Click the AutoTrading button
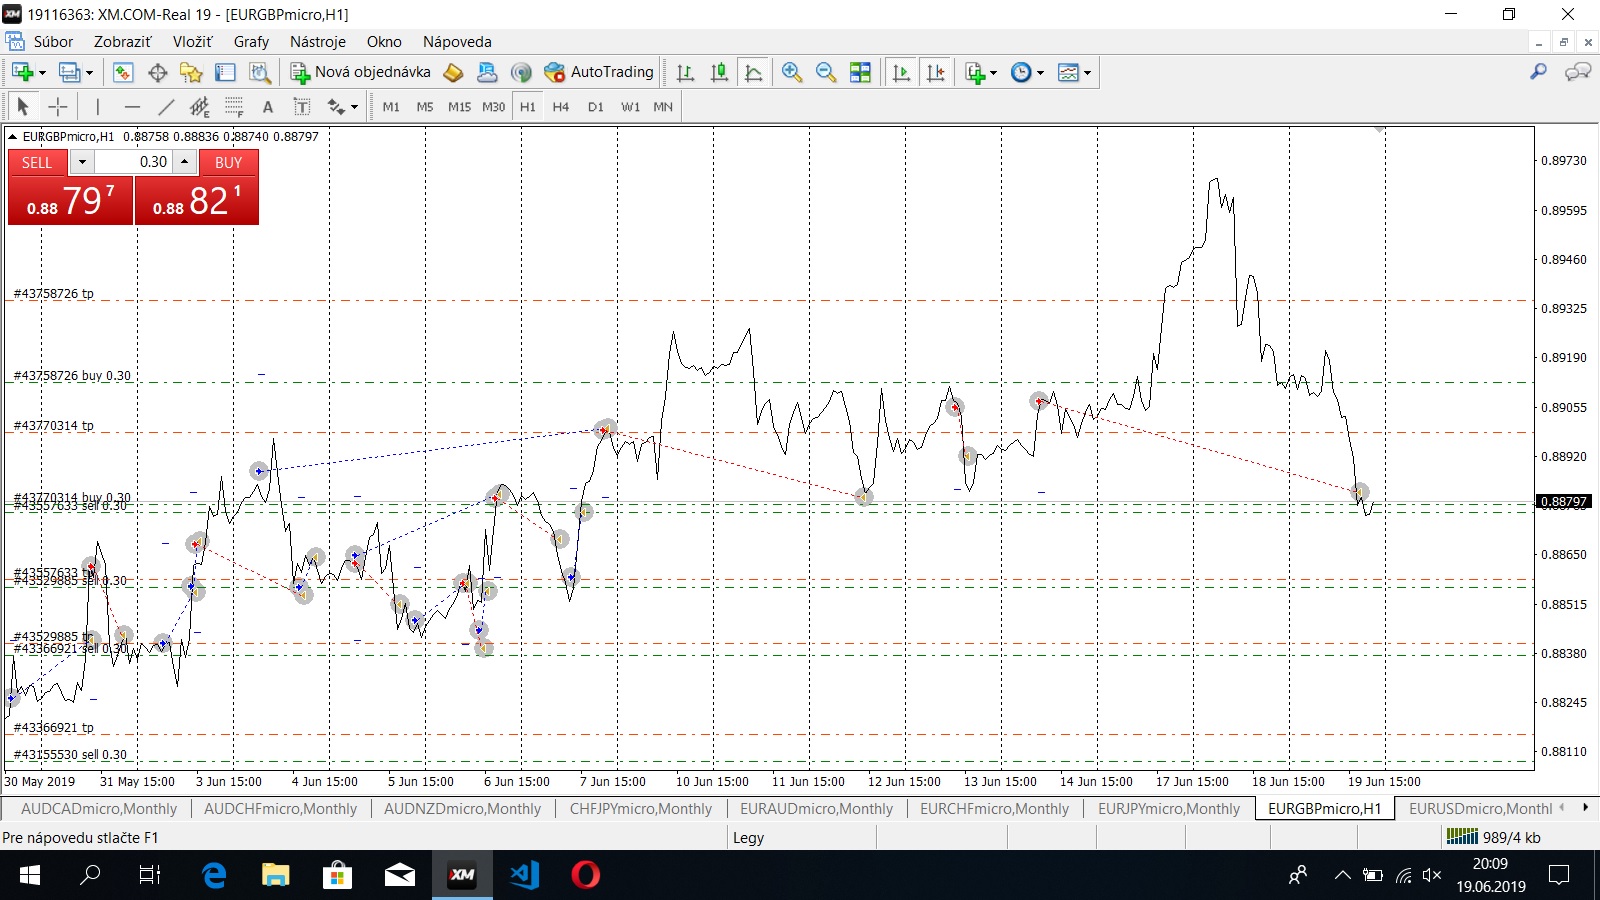This screenshot has height=900, width=1600. 599,72
